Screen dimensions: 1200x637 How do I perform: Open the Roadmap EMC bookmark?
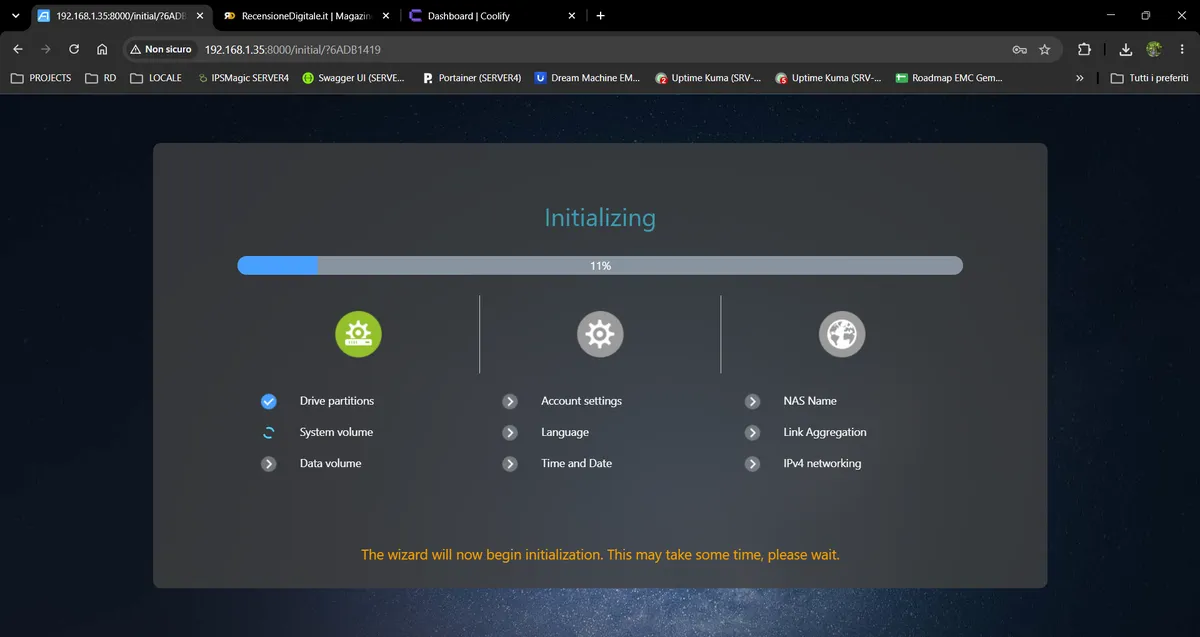click(949, 78)
